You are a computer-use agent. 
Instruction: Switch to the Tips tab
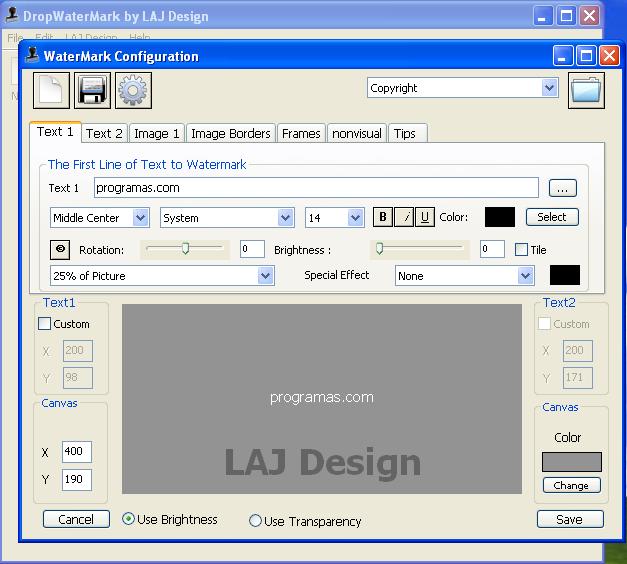407,133
